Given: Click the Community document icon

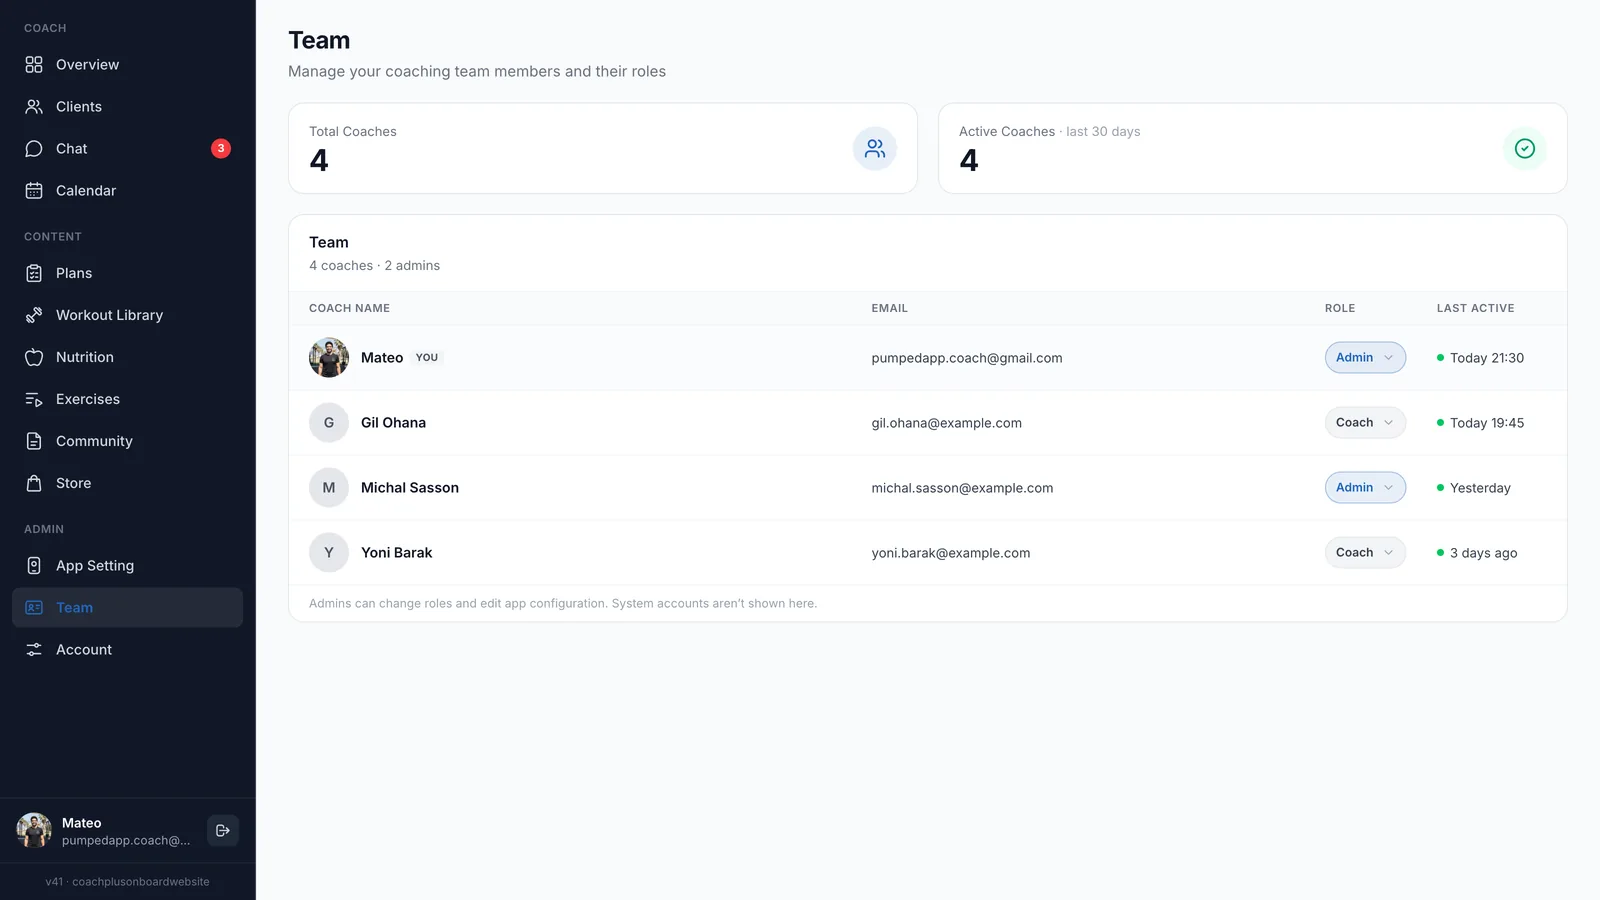Looking at the screenshot, I should click(34, 441).
